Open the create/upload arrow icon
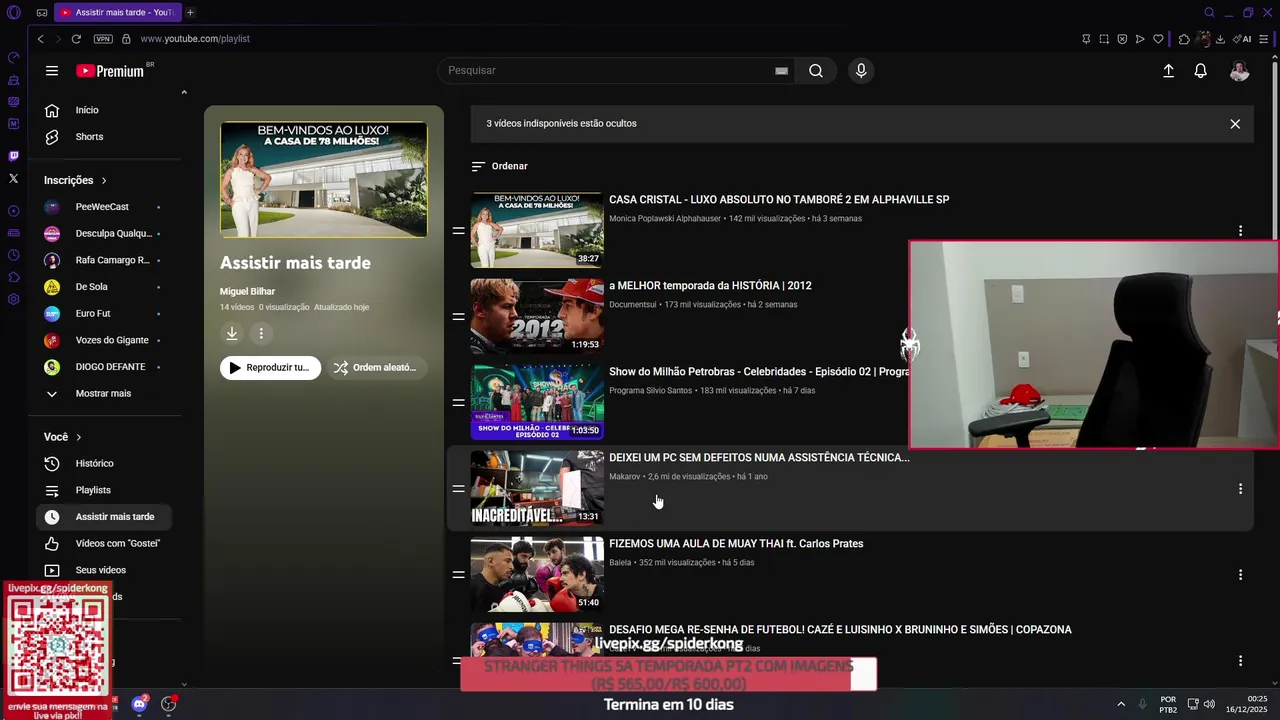The height and width of the screenshot is (720, 1280). click(1168, 71)
